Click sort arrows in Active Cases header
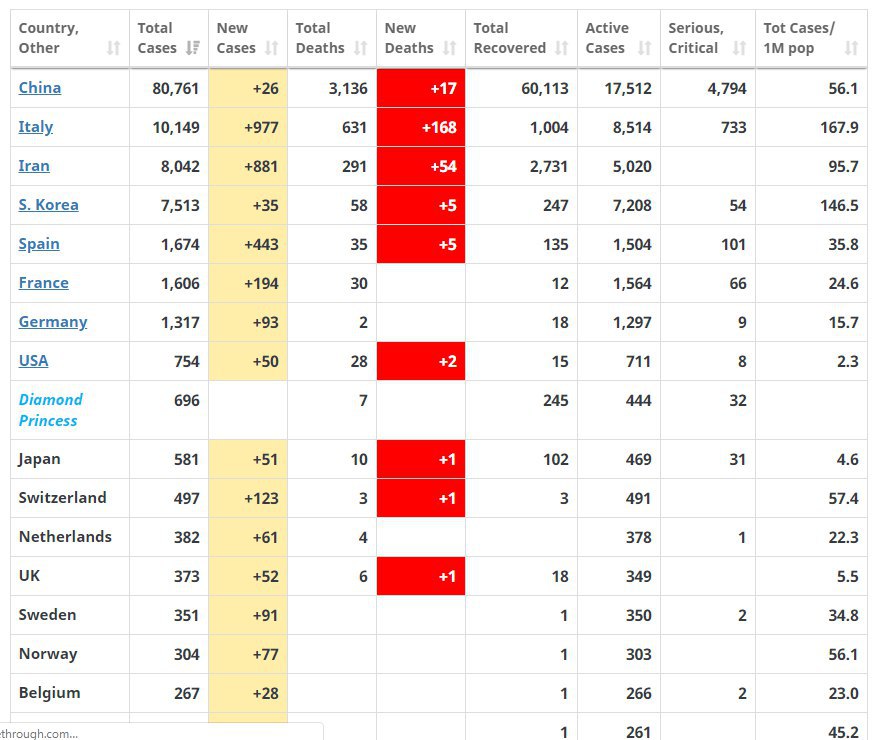 click(645, 48)
